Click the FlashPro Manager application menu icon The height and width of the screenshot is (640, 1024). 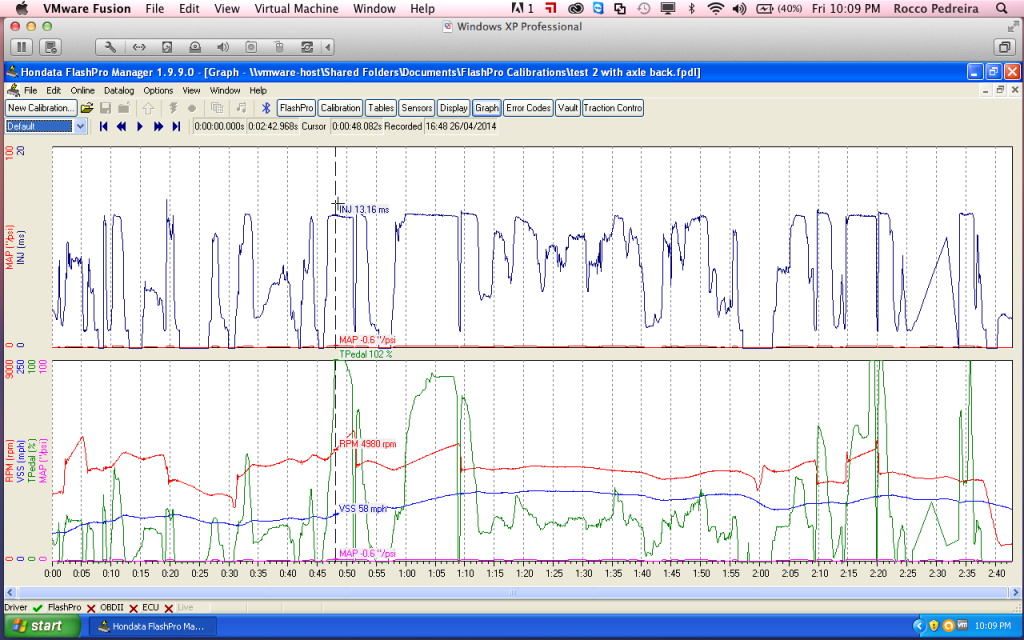click(12, 90)
